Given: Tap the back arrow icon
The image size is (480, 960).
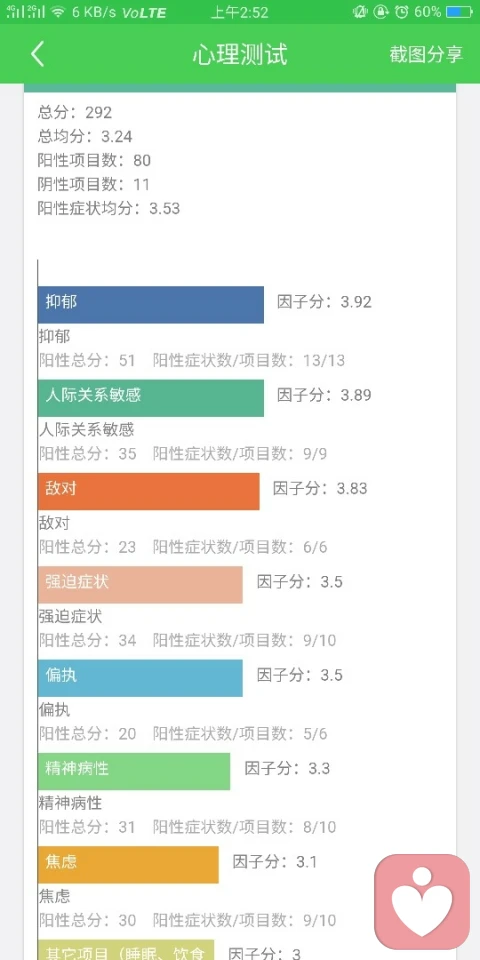Looking at the screenshot, I should (37, 54).
